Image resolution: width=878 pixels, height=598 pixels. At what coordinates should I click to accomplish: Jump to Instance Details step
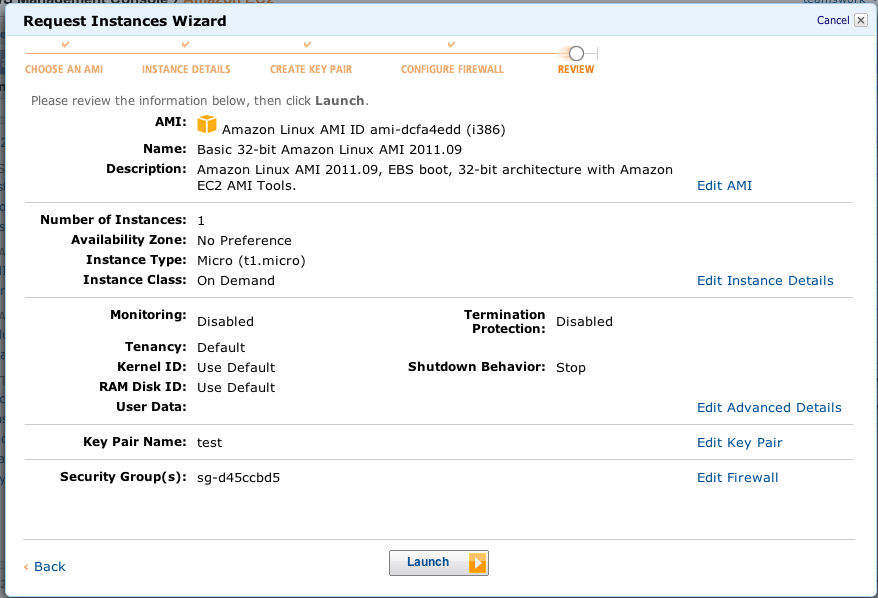pyautogui.click(x=186, y=69)
